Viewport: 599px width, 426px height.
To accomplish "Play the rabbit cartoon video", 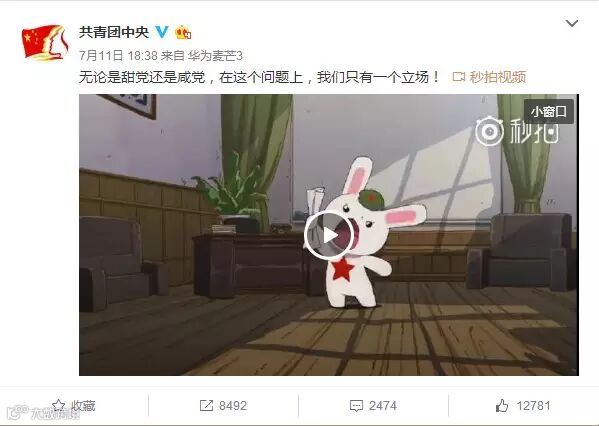I will tap(329, 235).
